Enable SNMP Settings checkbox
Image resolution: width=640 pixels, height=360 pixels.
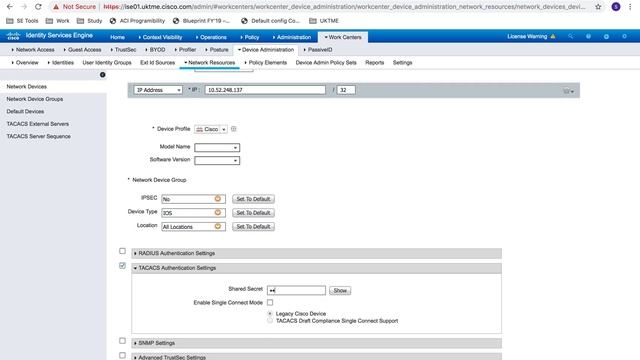(x=122, y=341)
